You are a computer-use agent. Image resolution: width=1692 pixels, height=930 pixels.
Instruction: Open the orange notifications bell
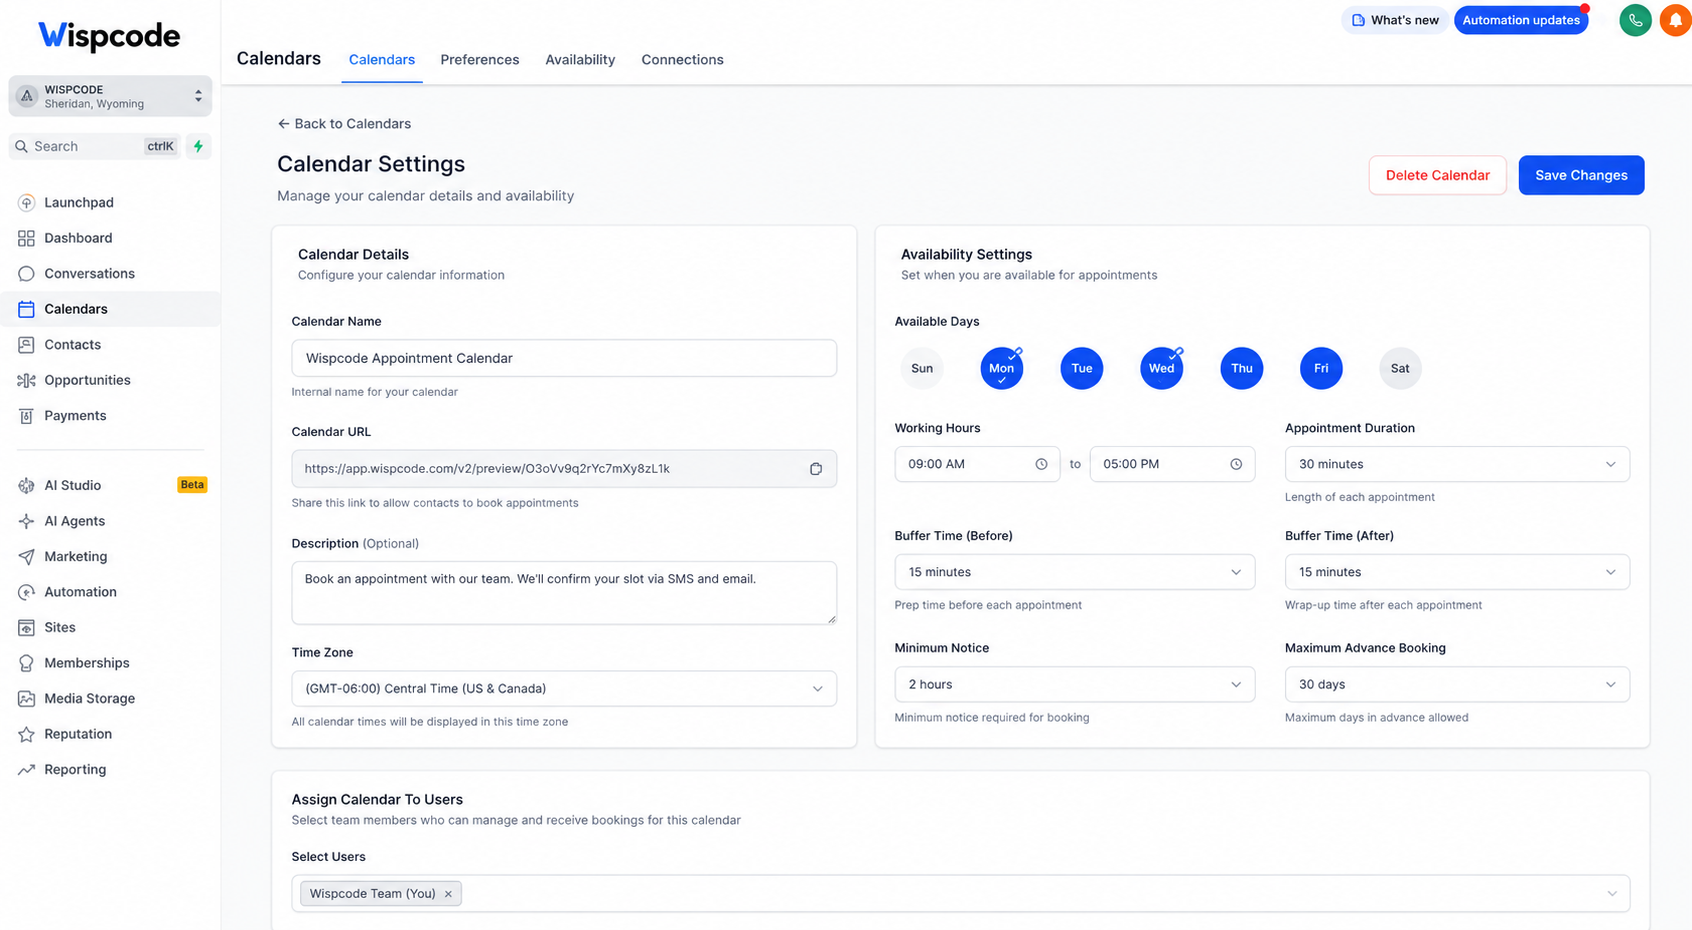(1676, 20)
